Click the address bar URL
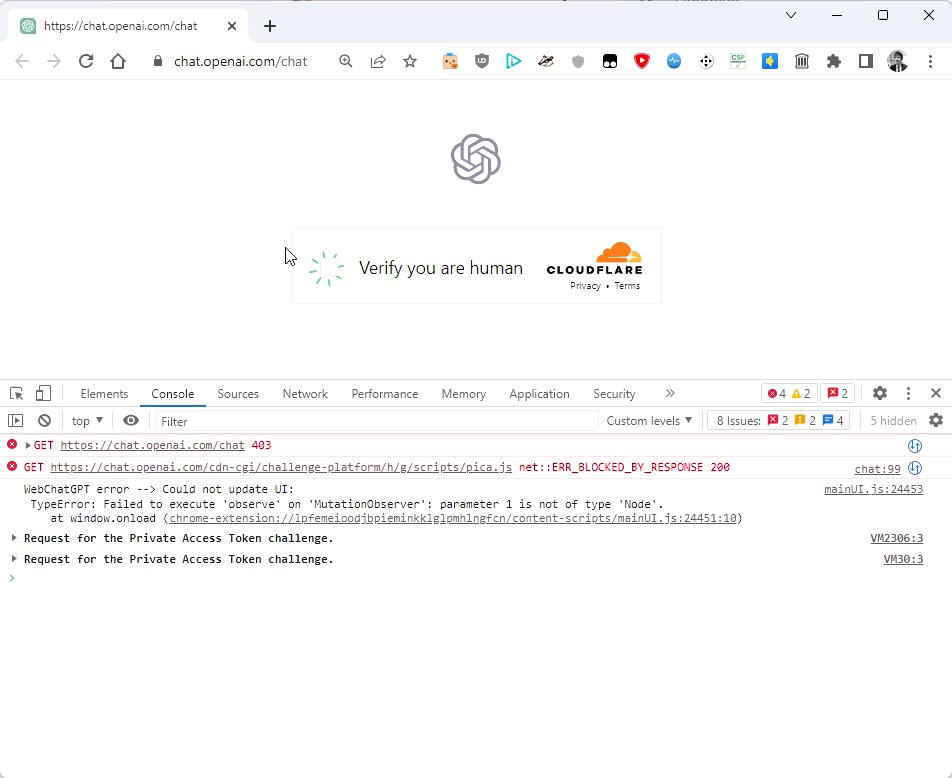The image size is (952, 778). 240,61
